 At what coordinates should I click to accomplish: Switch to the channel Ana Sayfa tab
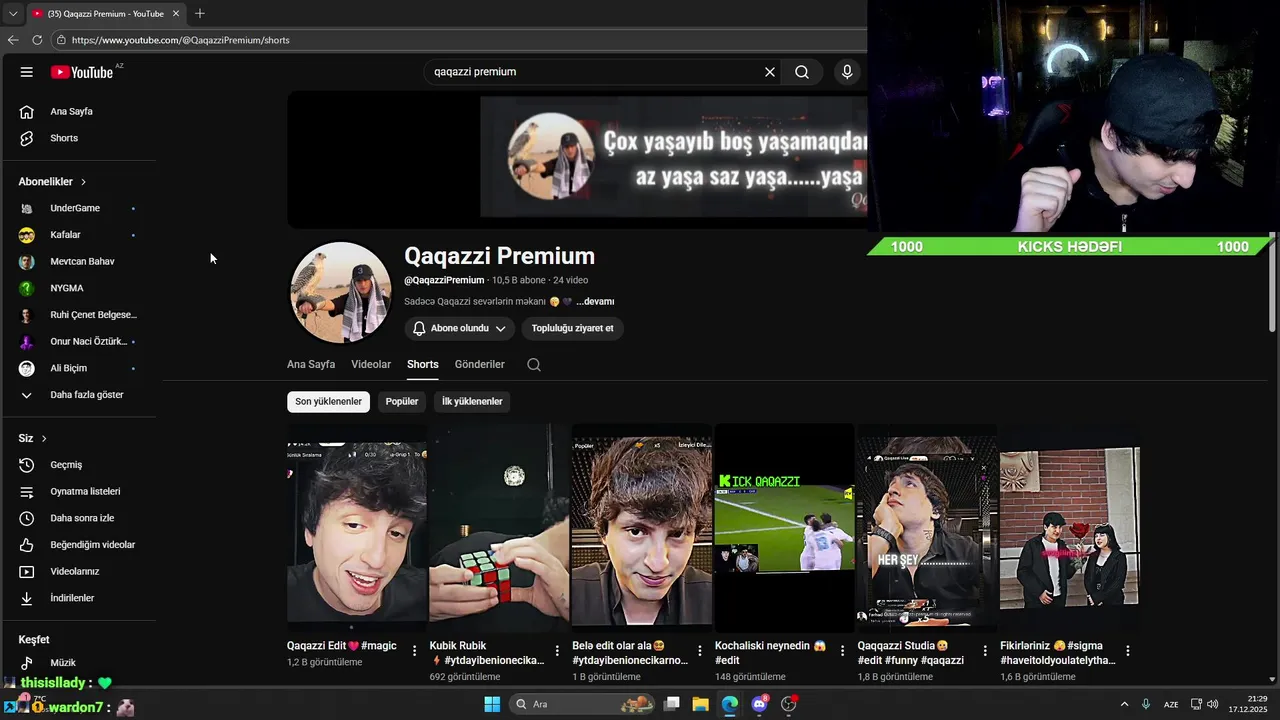click(311, 364)
